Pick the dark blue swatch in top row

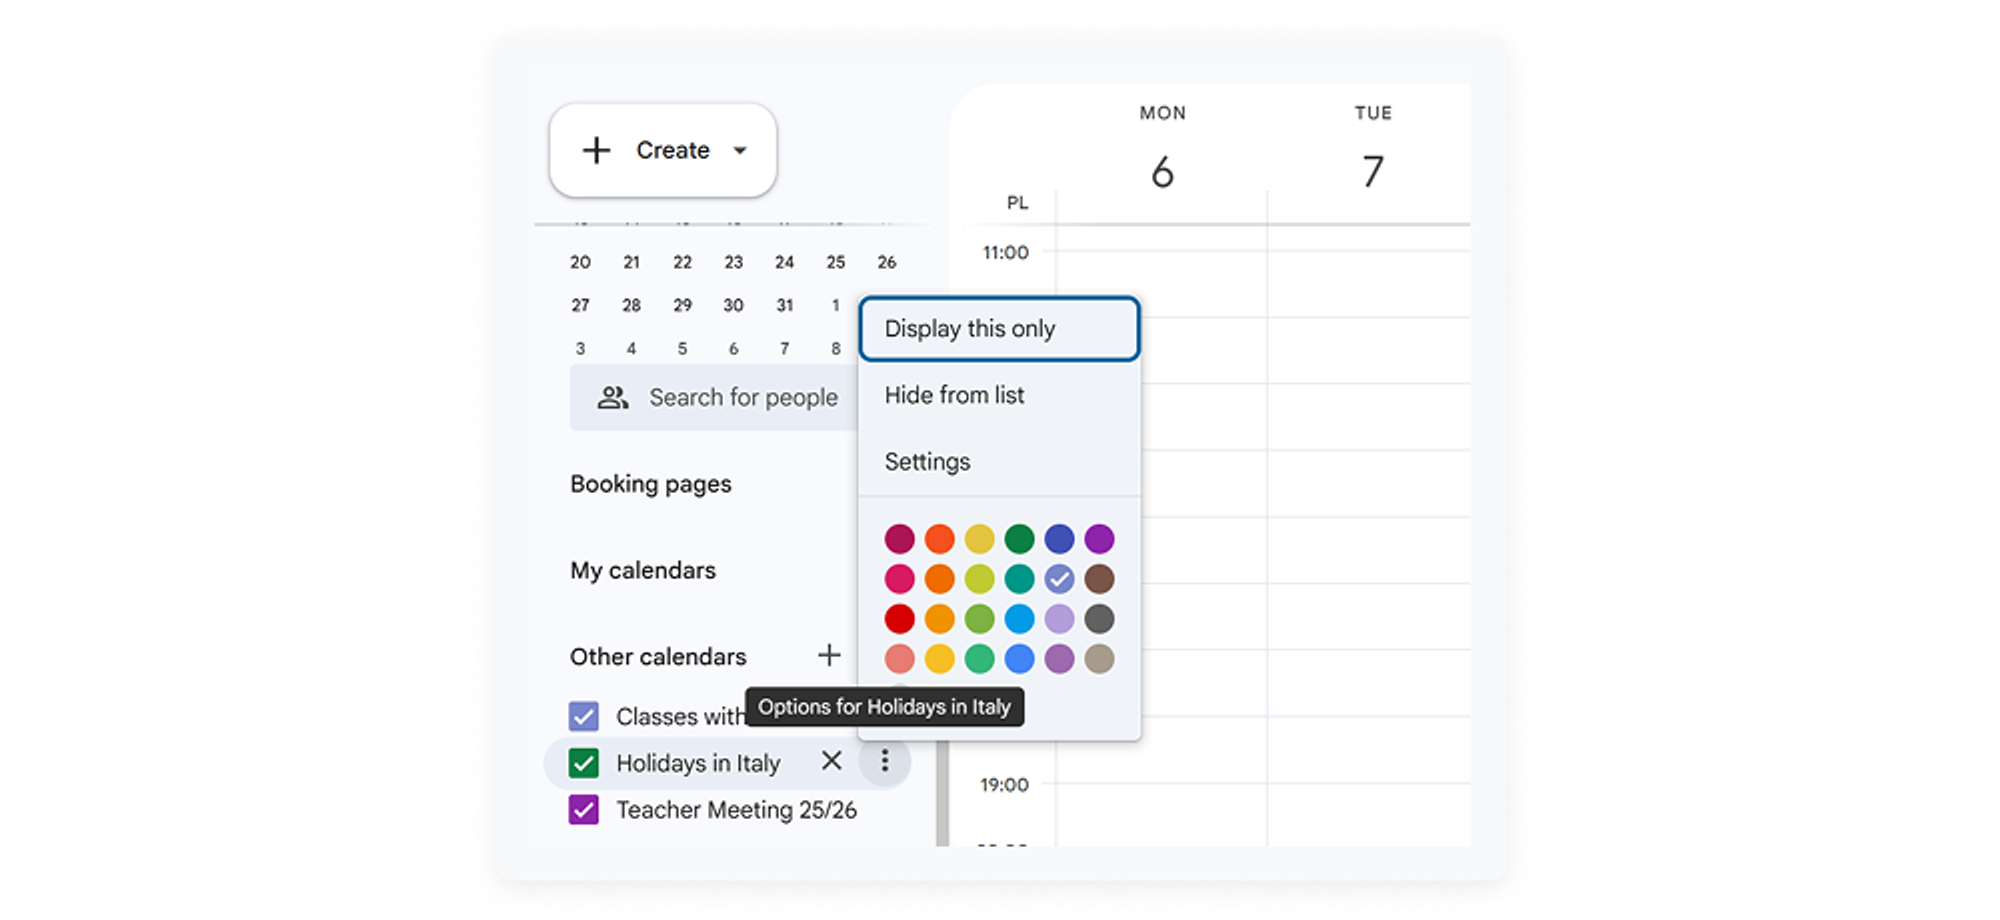[x=1059, y=539]
